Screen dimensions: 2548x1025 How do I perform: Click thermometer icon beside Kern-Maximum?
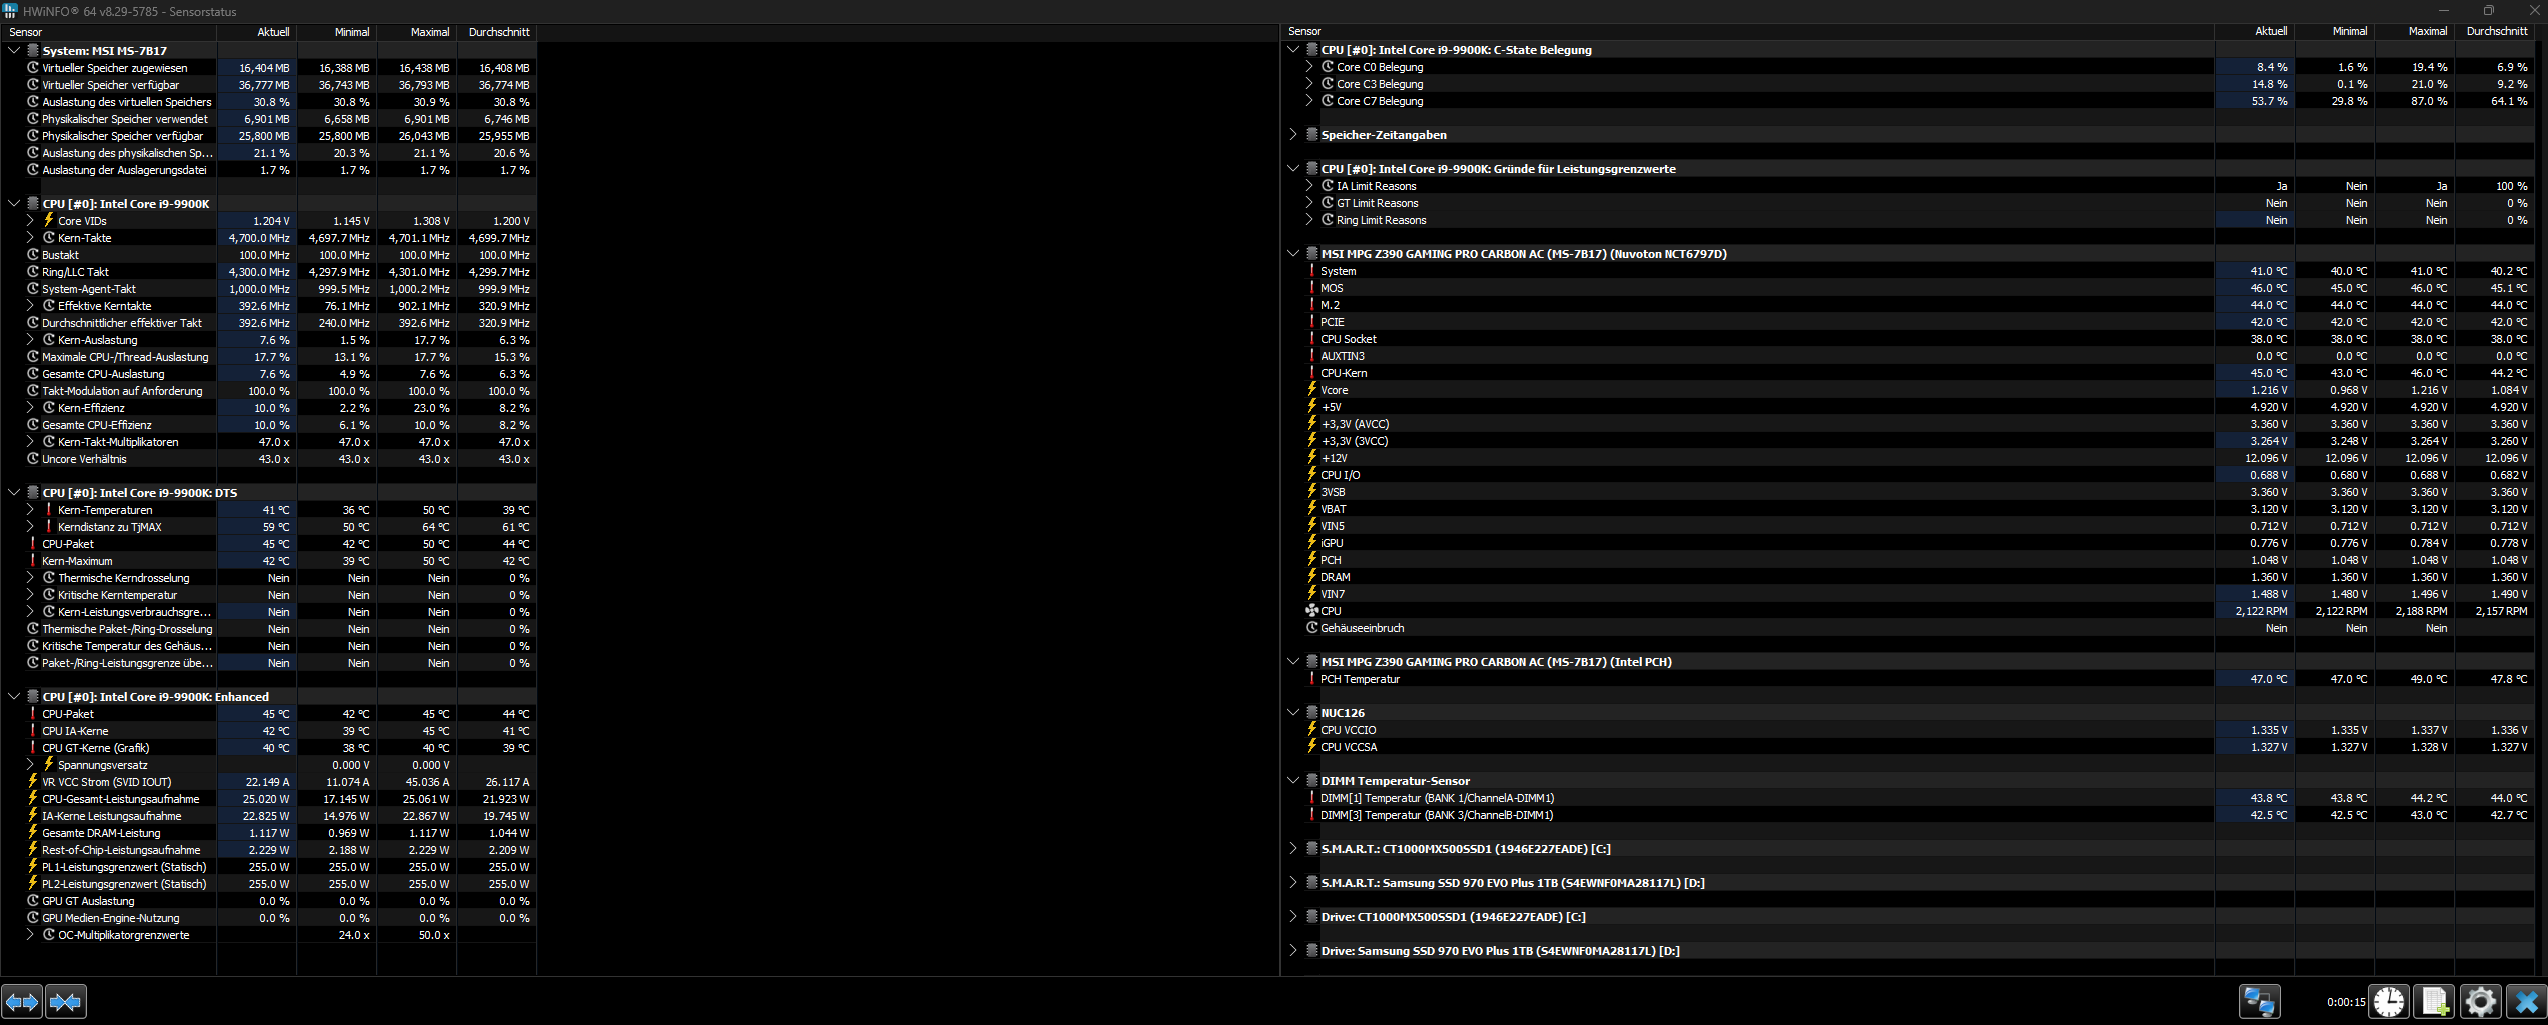pos(33,561)
